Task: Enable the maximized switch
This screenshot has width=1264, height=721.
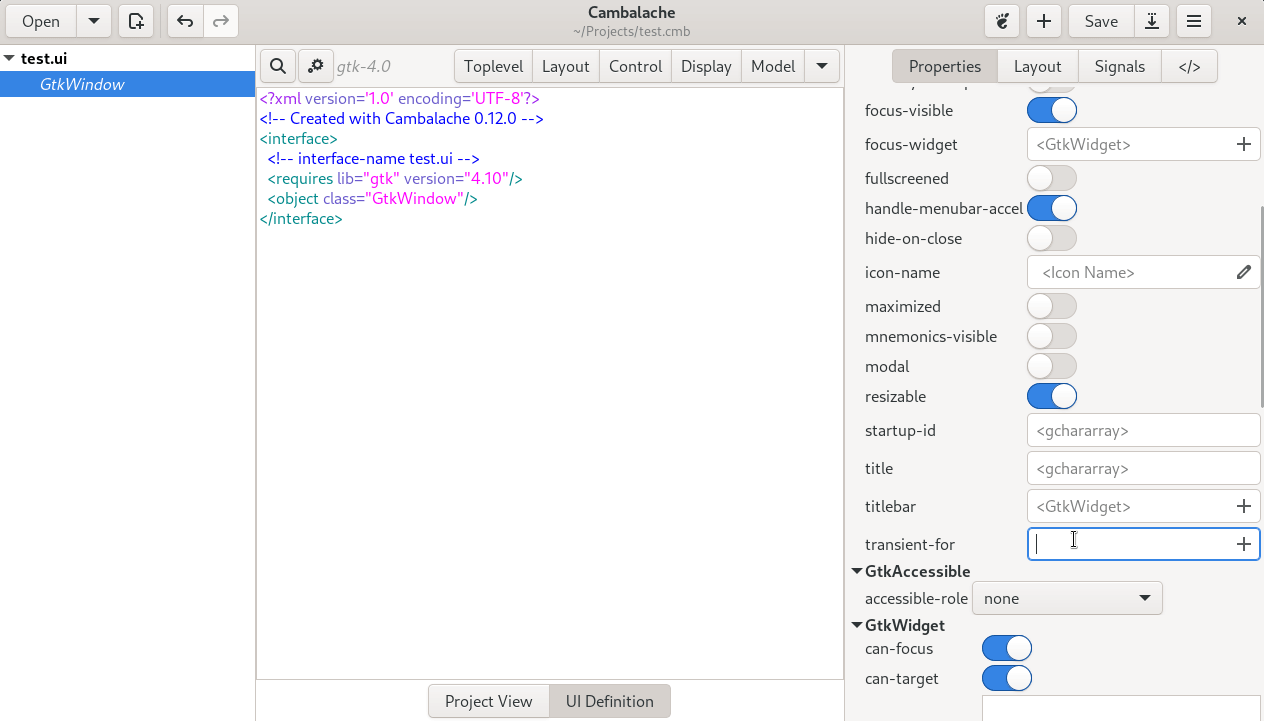Action: [x=1052, y=306]
